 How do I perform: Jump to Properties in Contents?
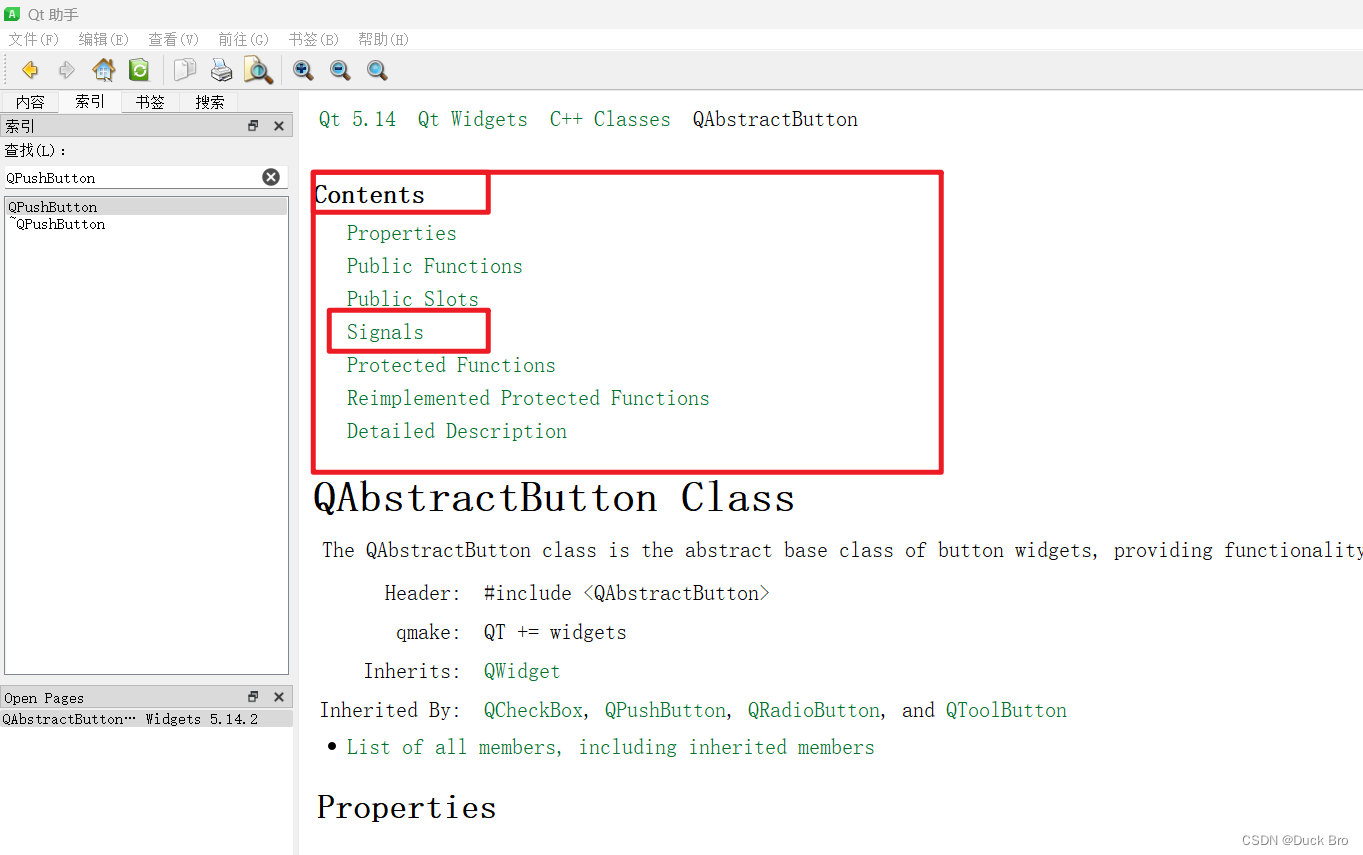pyautogui.click(x=401, y=233)
